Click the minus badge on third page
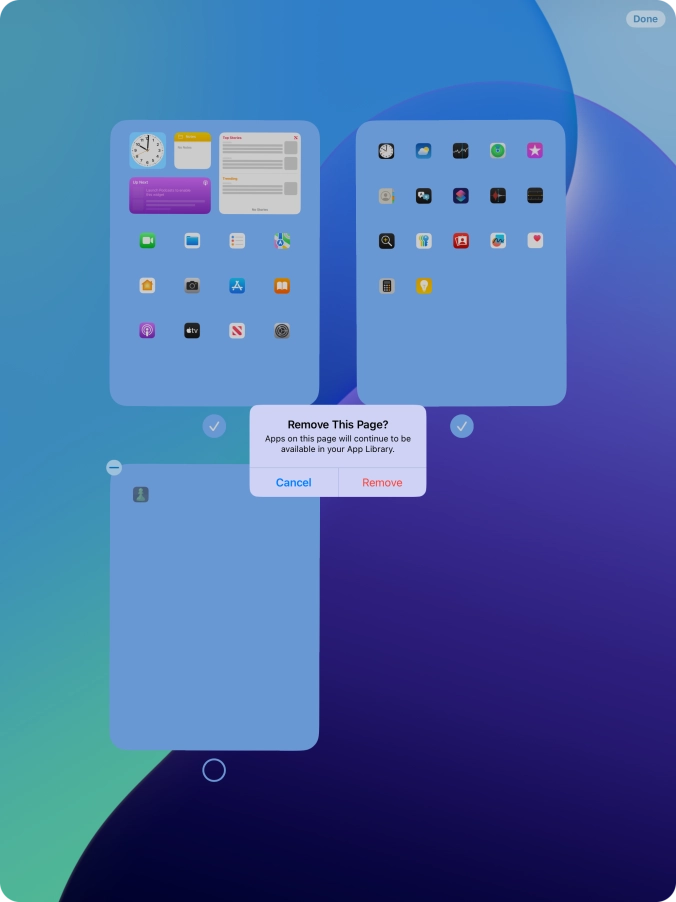Viewport: 676px width, 902px height. 114,468
